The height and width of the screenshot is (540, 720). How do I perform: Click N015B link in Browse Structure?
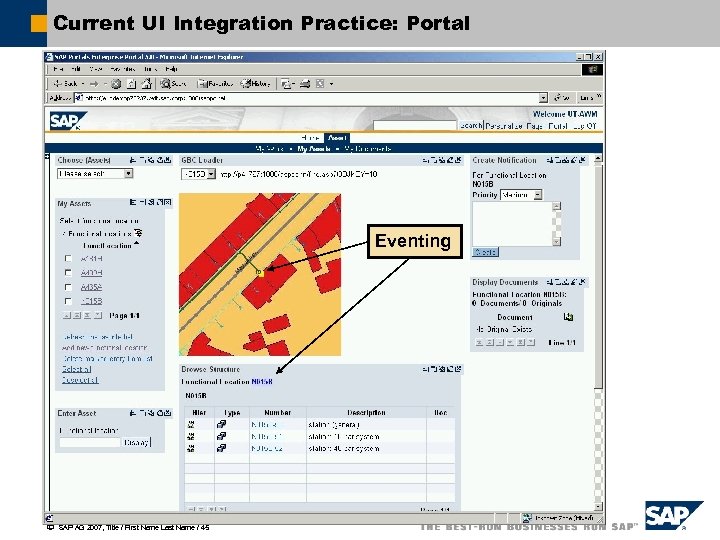(262, 382)
